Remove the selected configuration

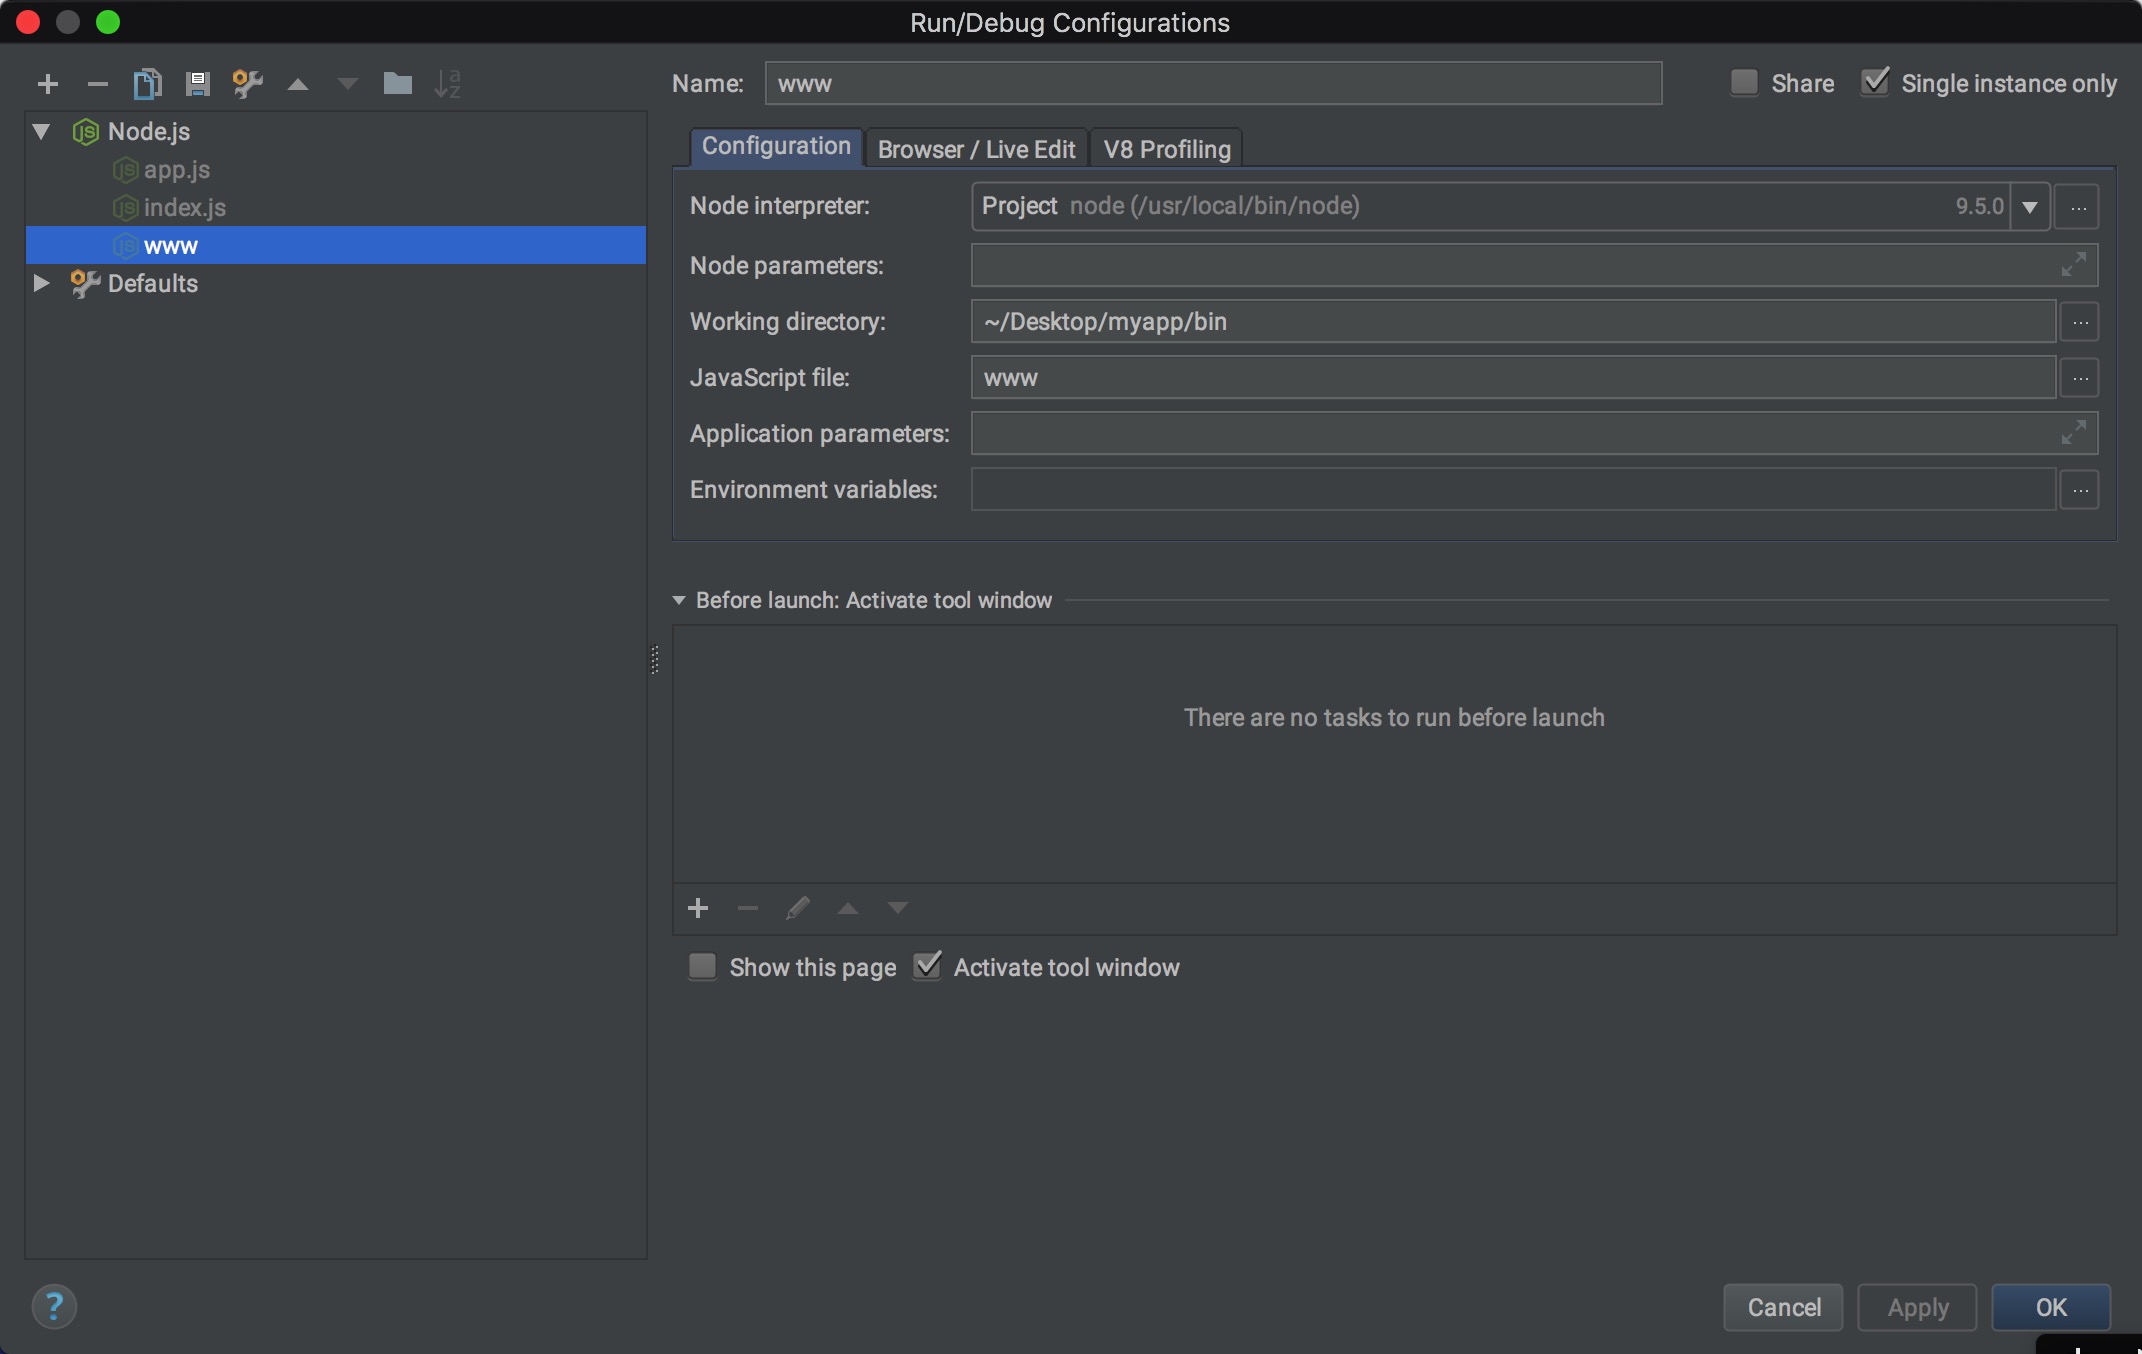coord(97,84)
